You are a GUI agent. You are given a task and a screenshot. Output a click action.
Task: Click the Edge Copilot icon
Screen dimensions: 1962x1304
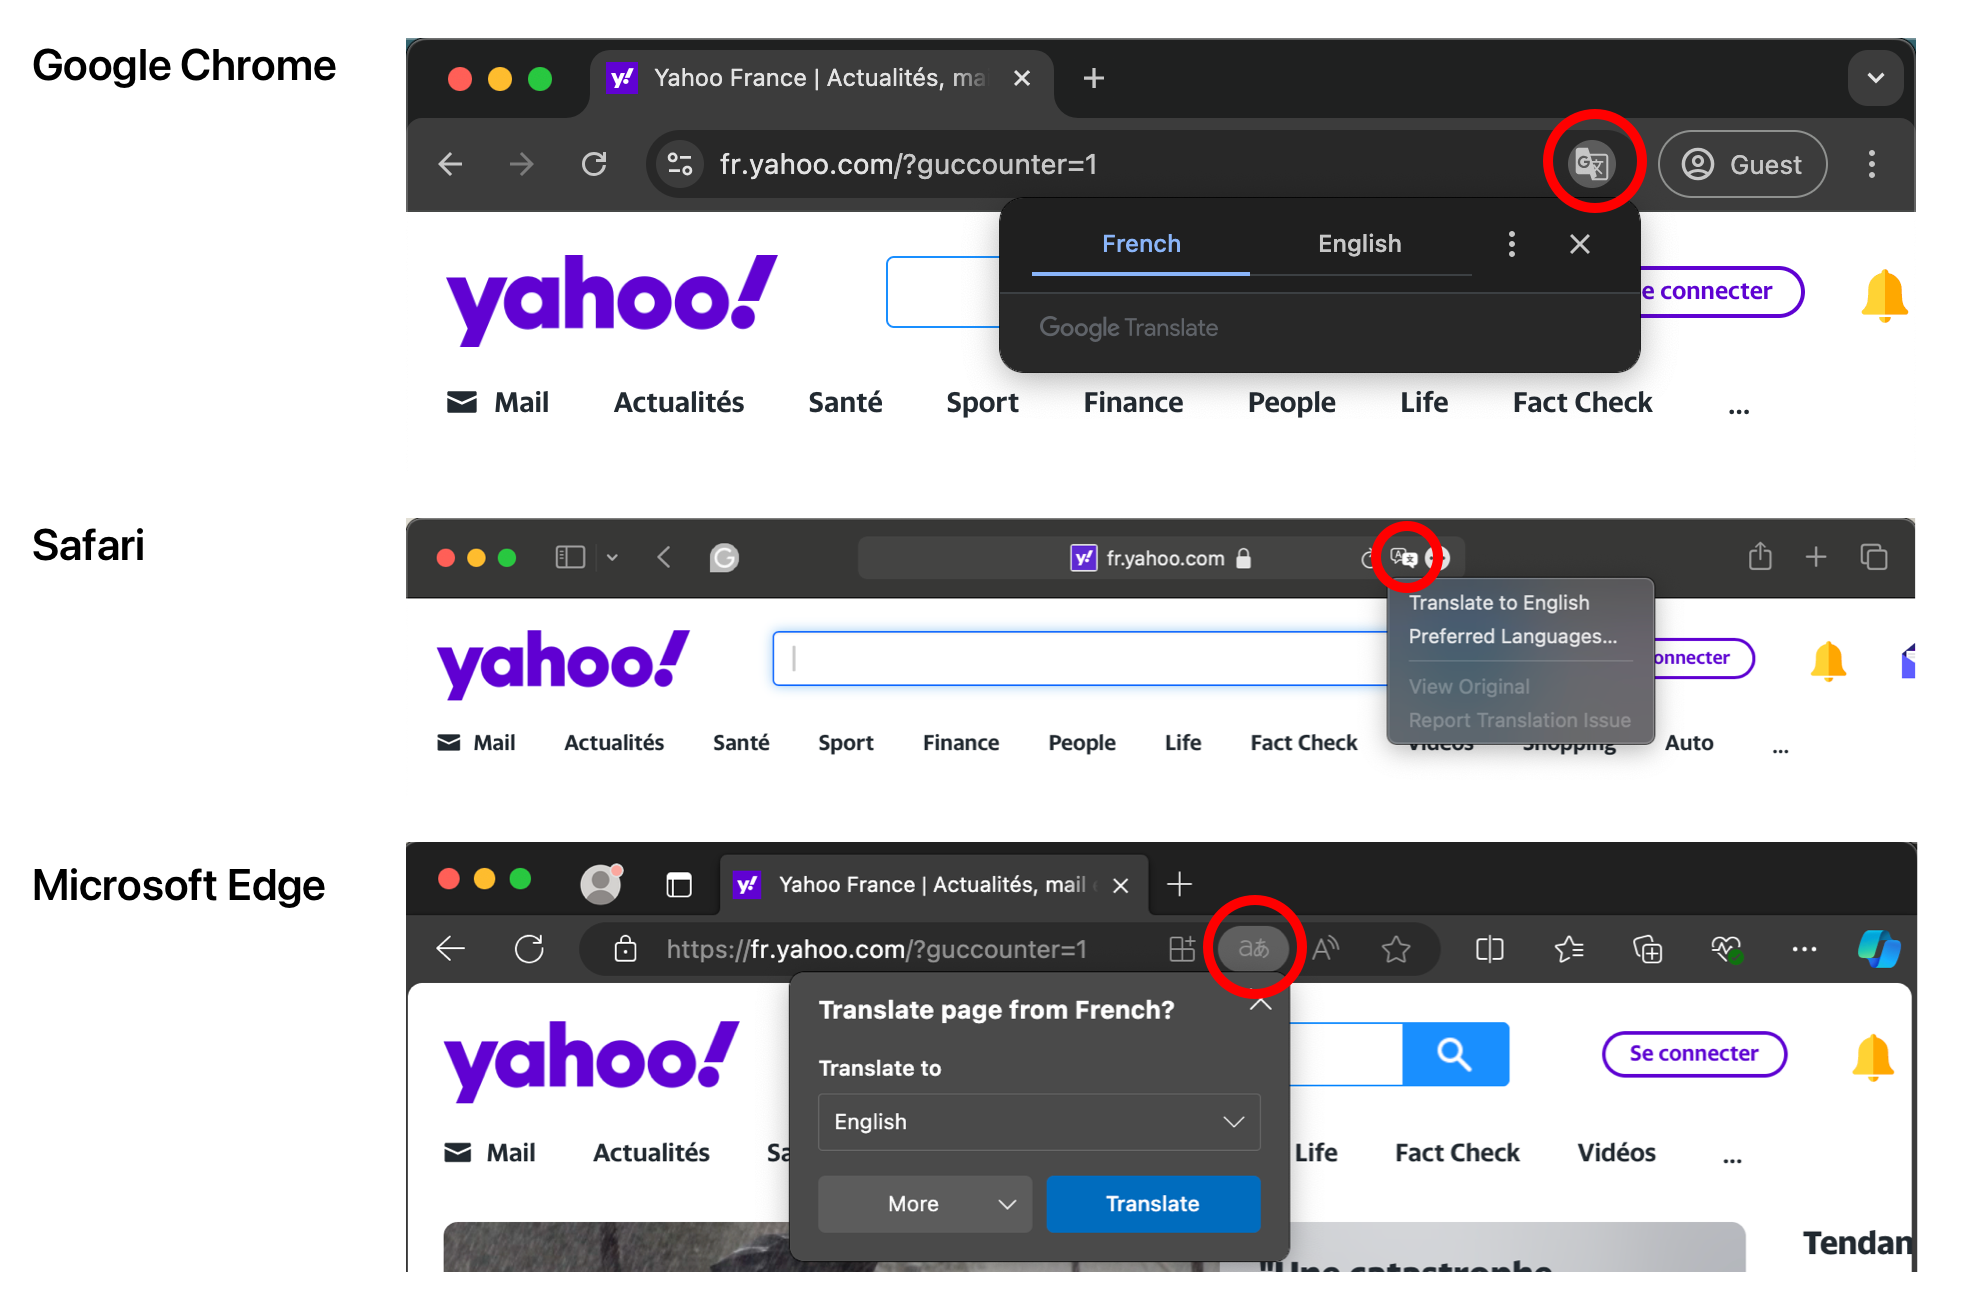tap(1878, 948)
